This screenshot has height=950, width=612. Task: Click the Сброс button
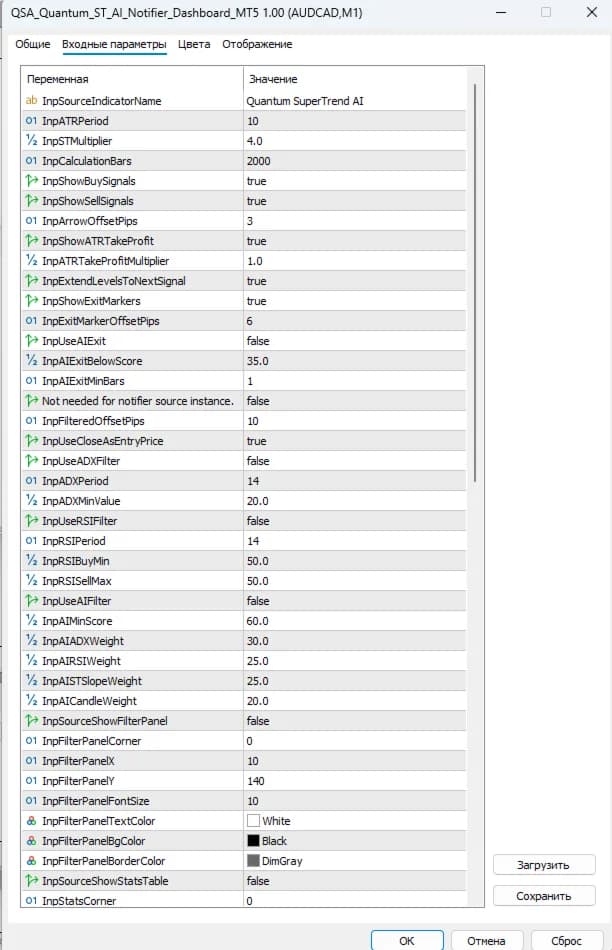567,940
